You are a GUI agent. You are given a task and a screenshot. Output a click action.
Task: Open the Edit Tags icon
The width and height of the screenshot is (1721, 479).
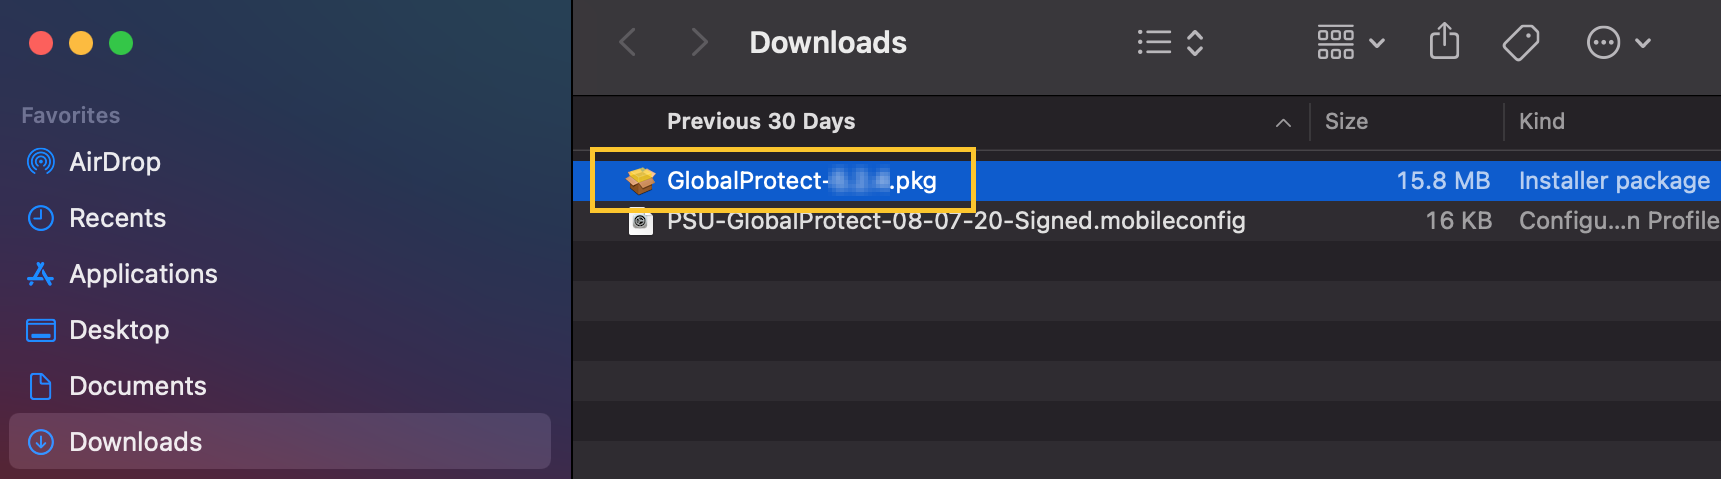tap(1520, 42)
